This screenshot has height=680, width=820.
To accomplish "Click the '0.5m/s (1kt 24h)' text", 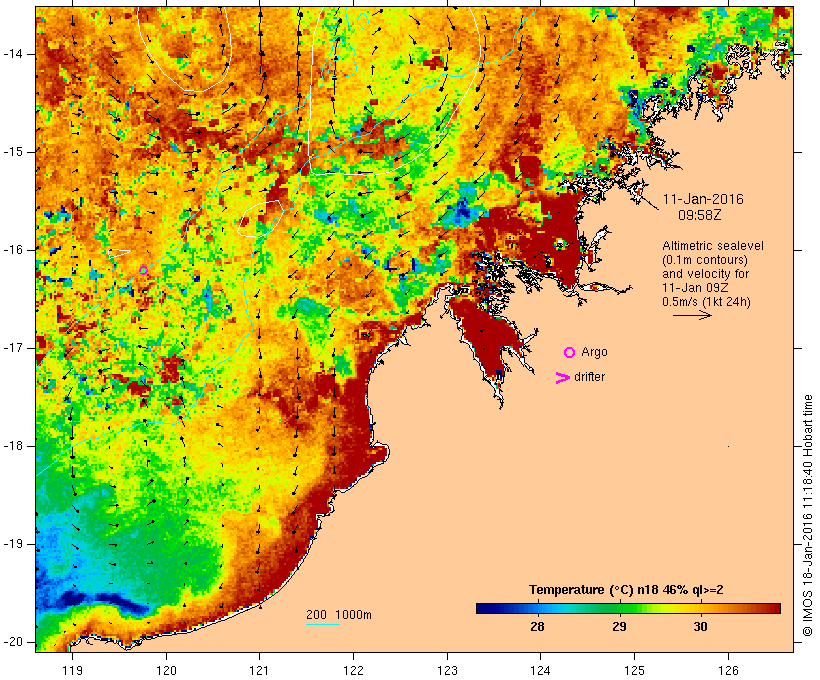I will pyautogui.click(x=706, y=302).
